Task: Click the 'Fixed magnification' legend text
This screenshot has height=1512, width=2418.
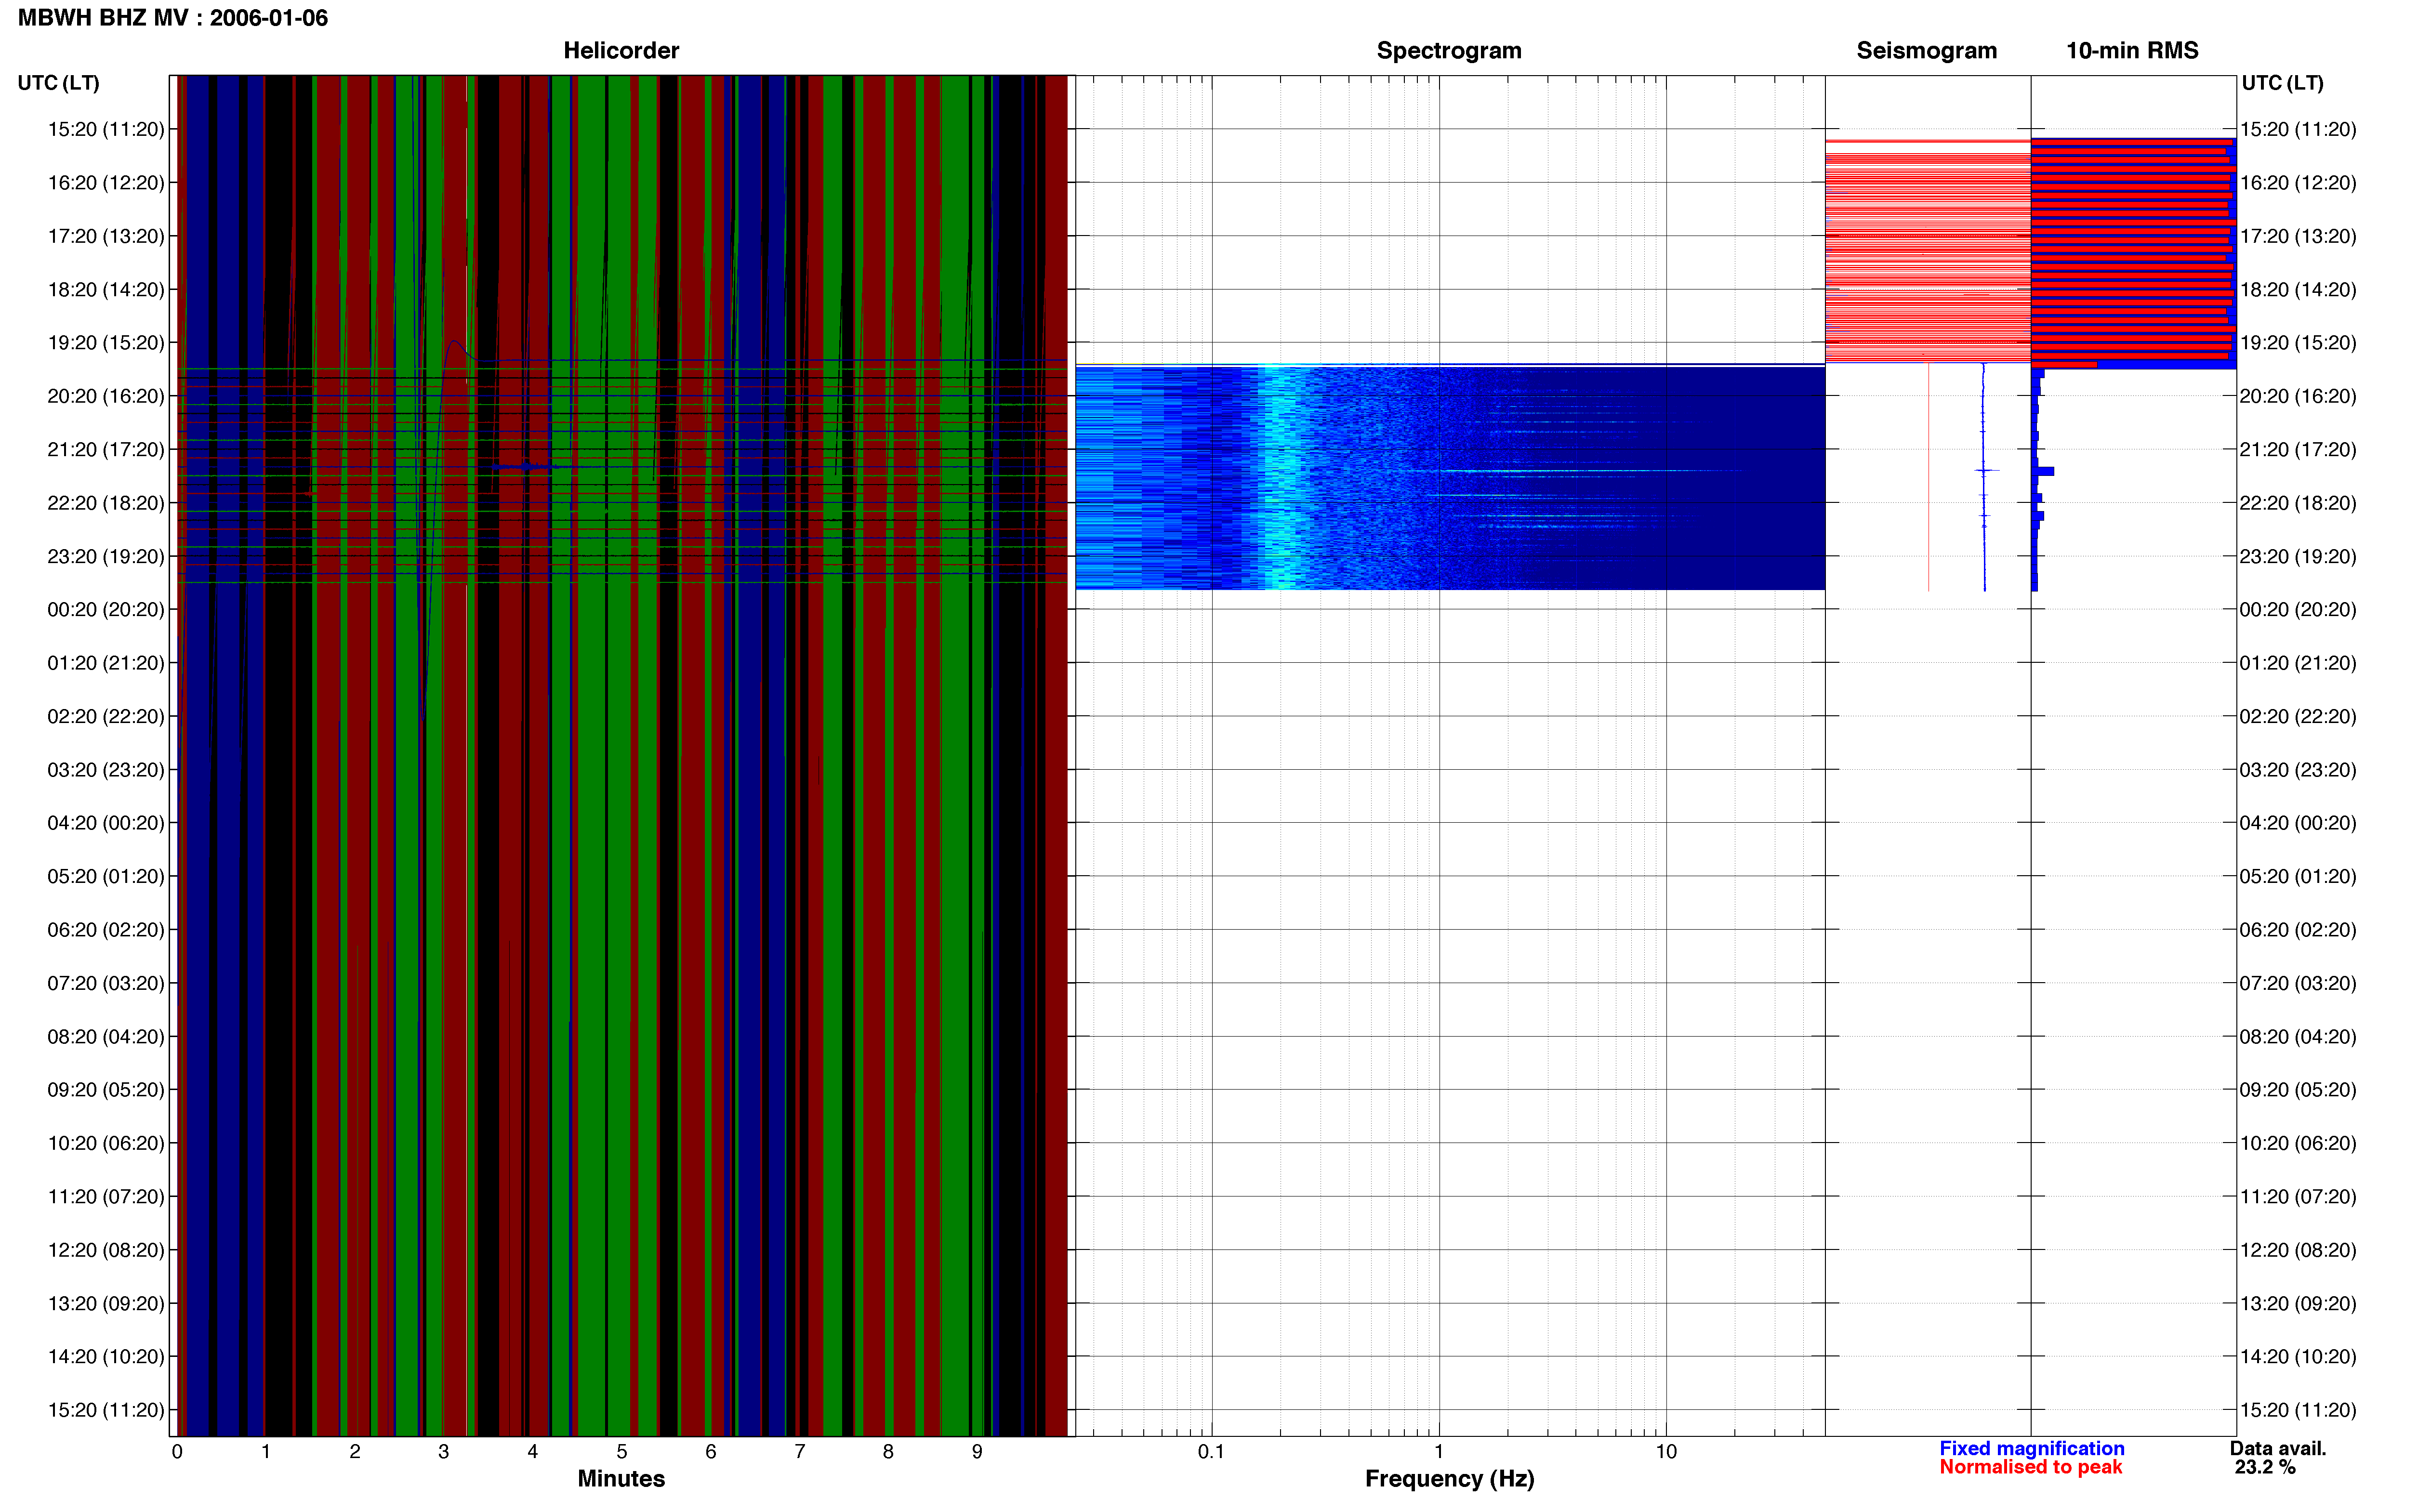Action: [x=2031, y=1448]
